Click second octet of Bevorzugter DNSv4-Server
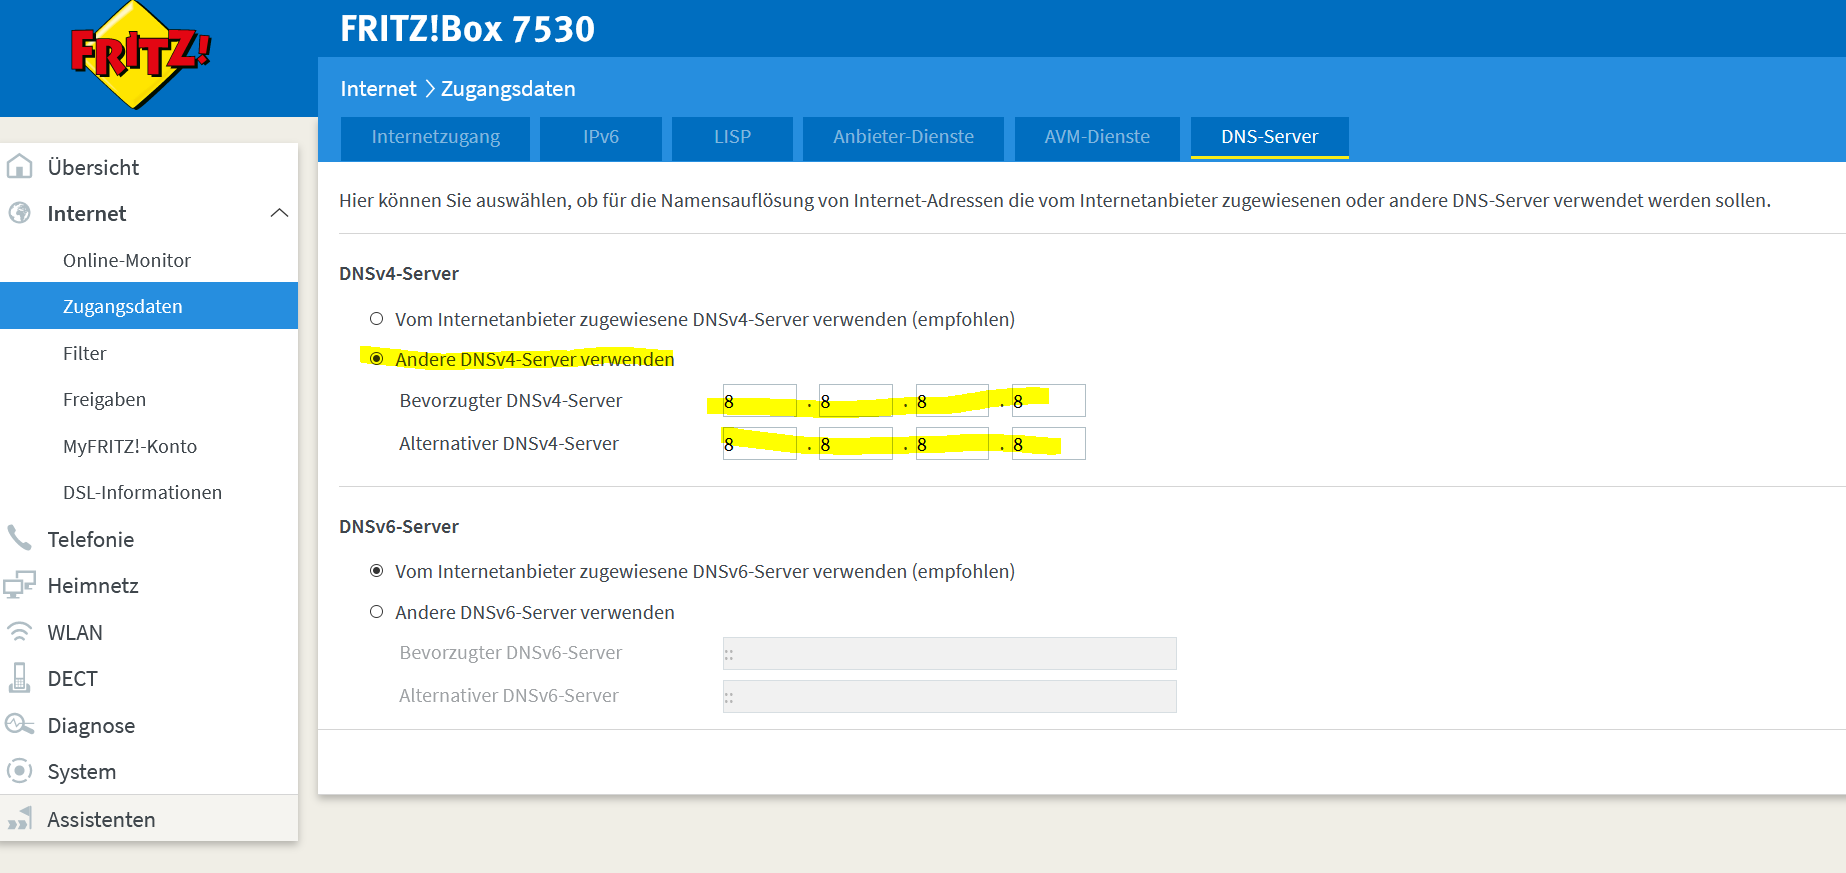1846x873 pixels. [x=856, y=400]
